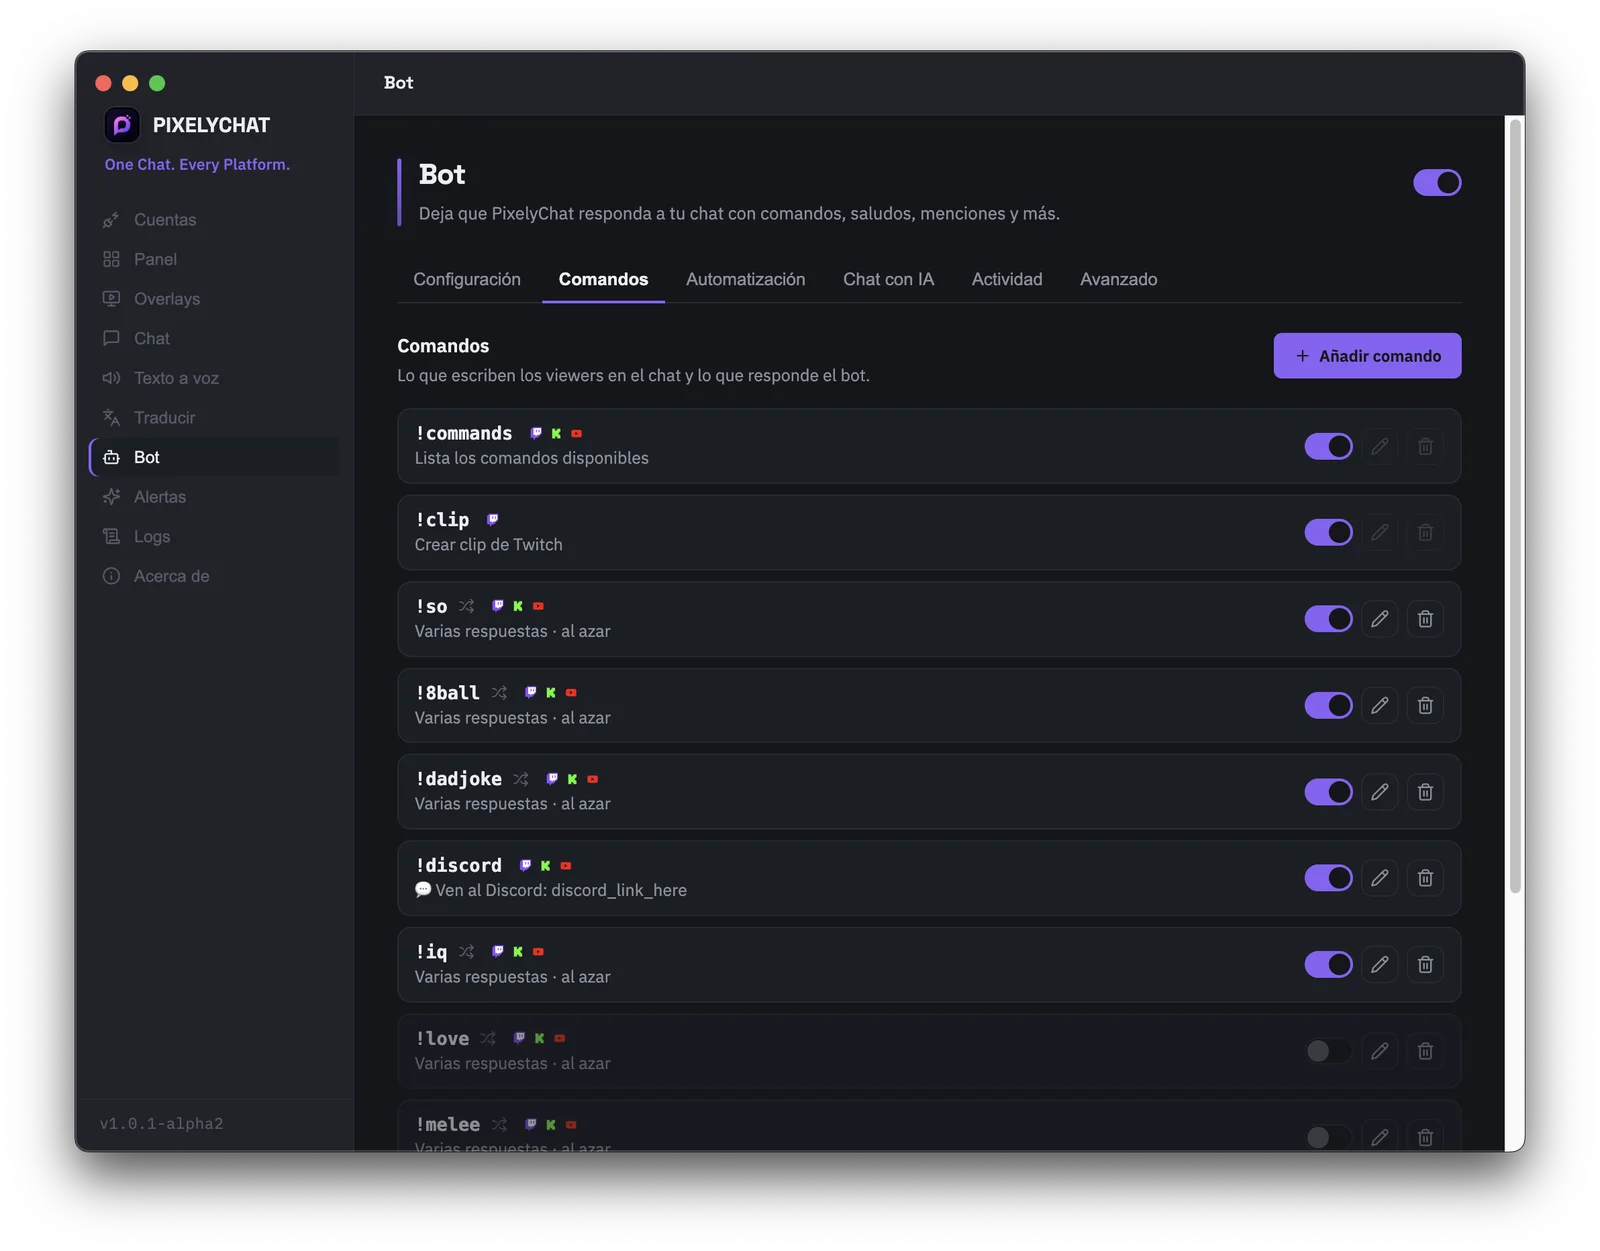
Task: Open the Chat sidebar item
Action: click(214, 338)
